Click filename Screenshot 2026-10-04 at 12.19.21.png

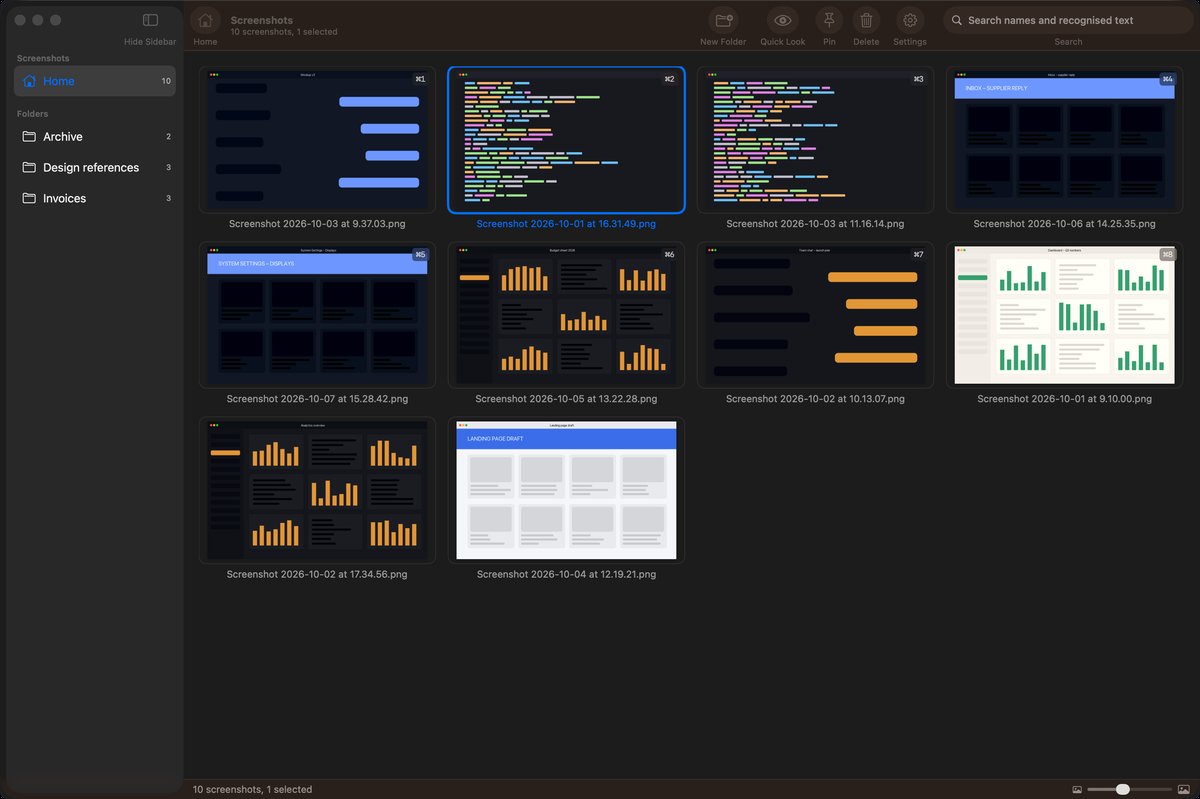coord(566,574)
